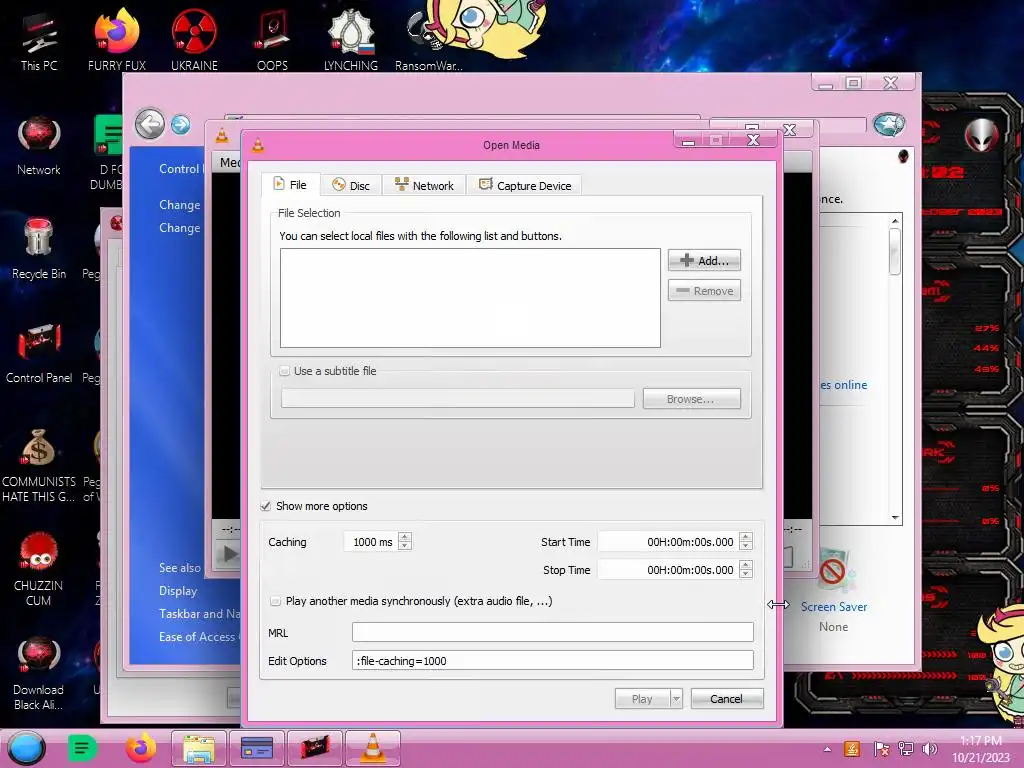This screenshot has height=768, width=1024.
Task: Open the Control Panel desktop icon
Action: pos(39,353)
